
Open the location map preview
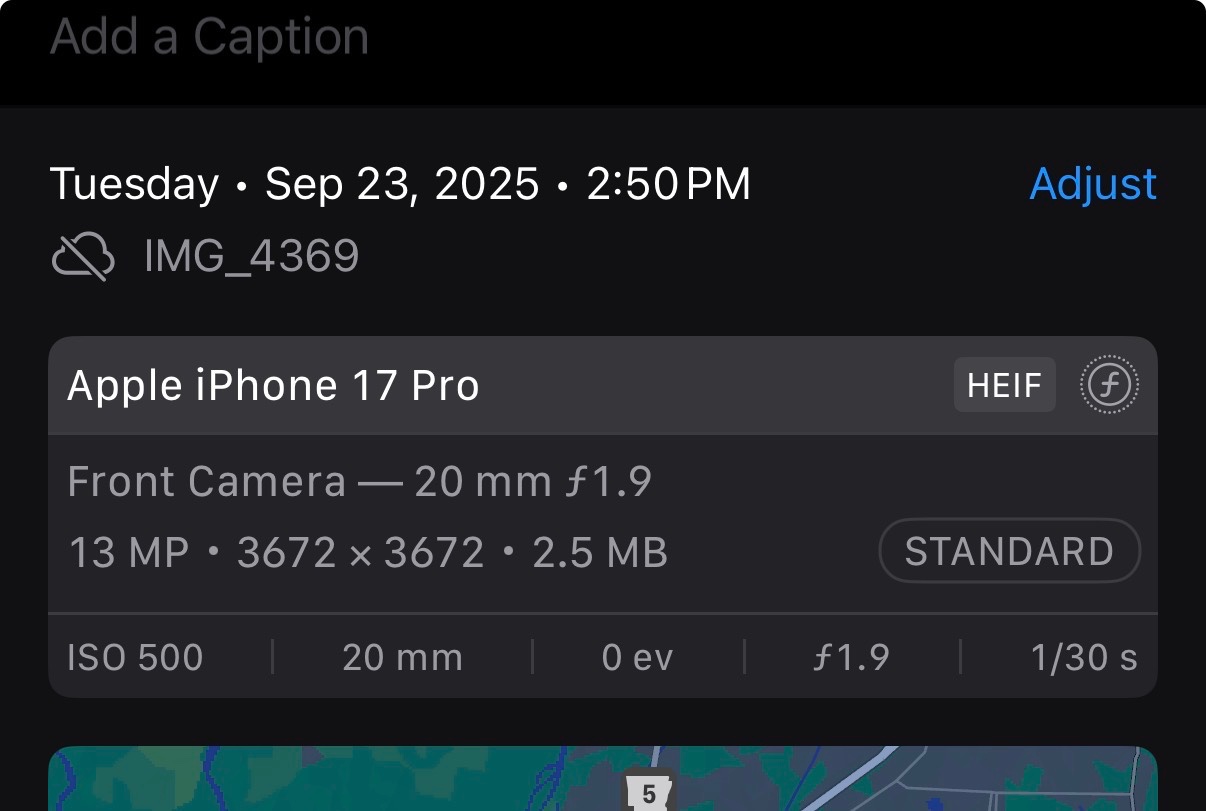tap(400, 780)
